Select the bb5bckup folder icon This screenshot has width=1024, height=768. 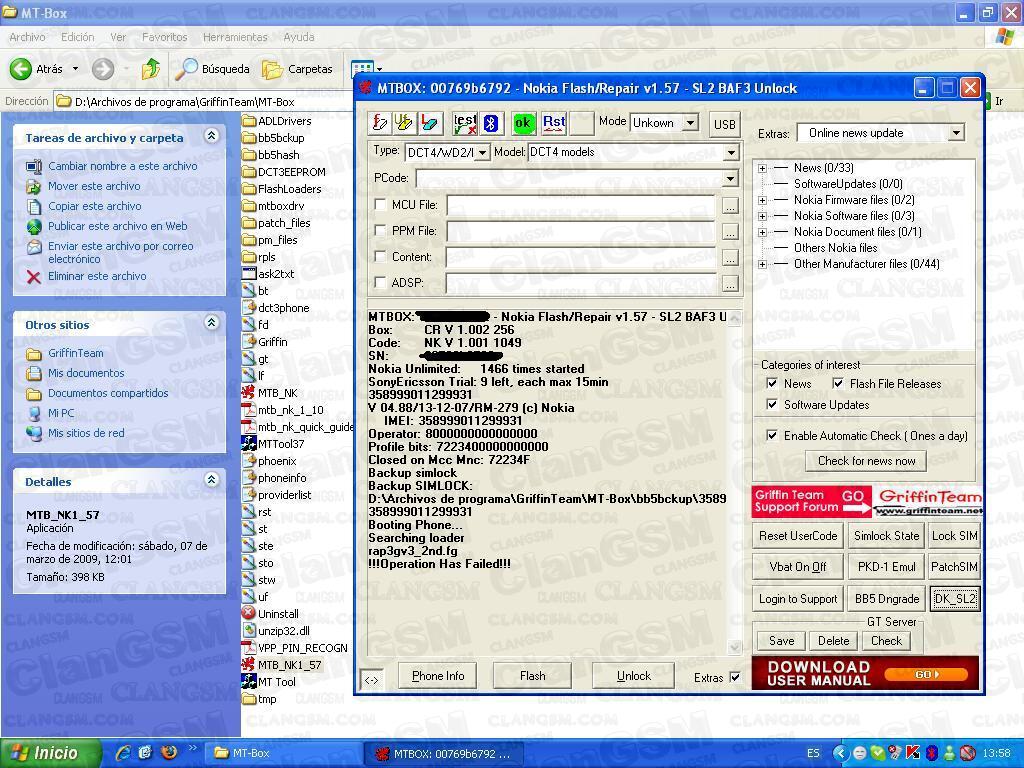pos(248,138)
